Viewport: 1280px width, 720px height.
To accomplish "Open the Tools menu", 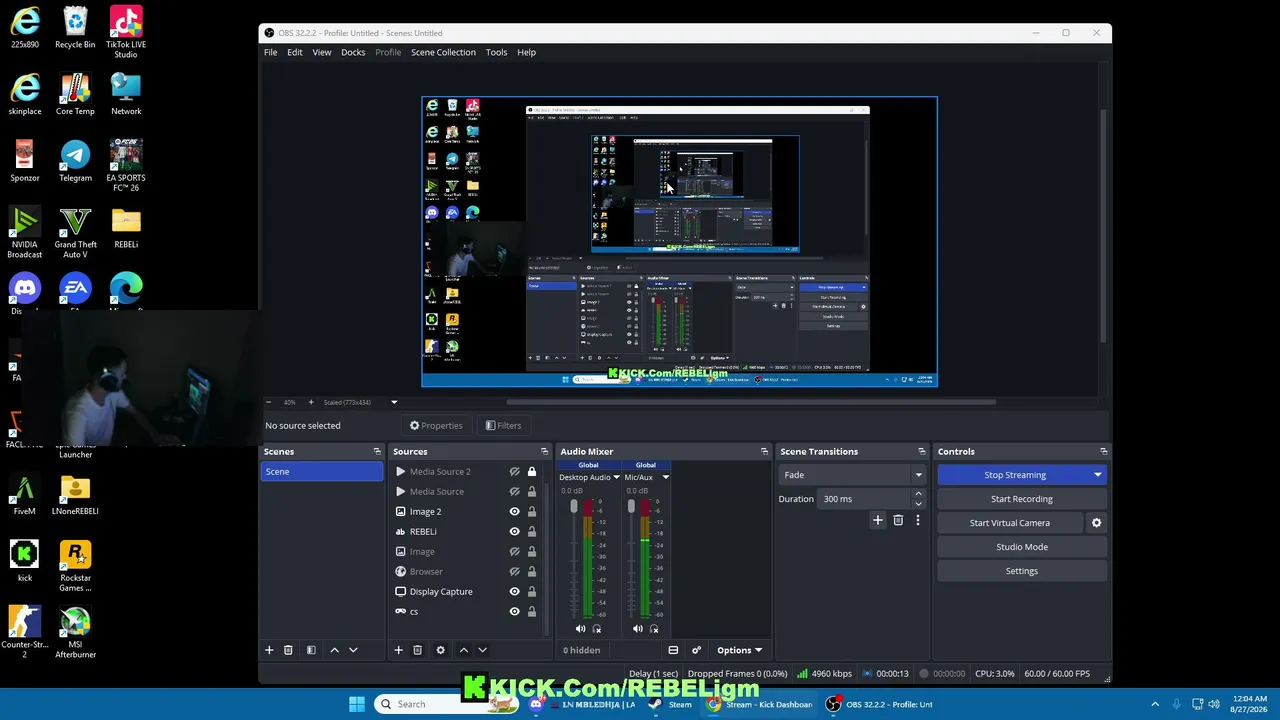I will click(496, 52).
